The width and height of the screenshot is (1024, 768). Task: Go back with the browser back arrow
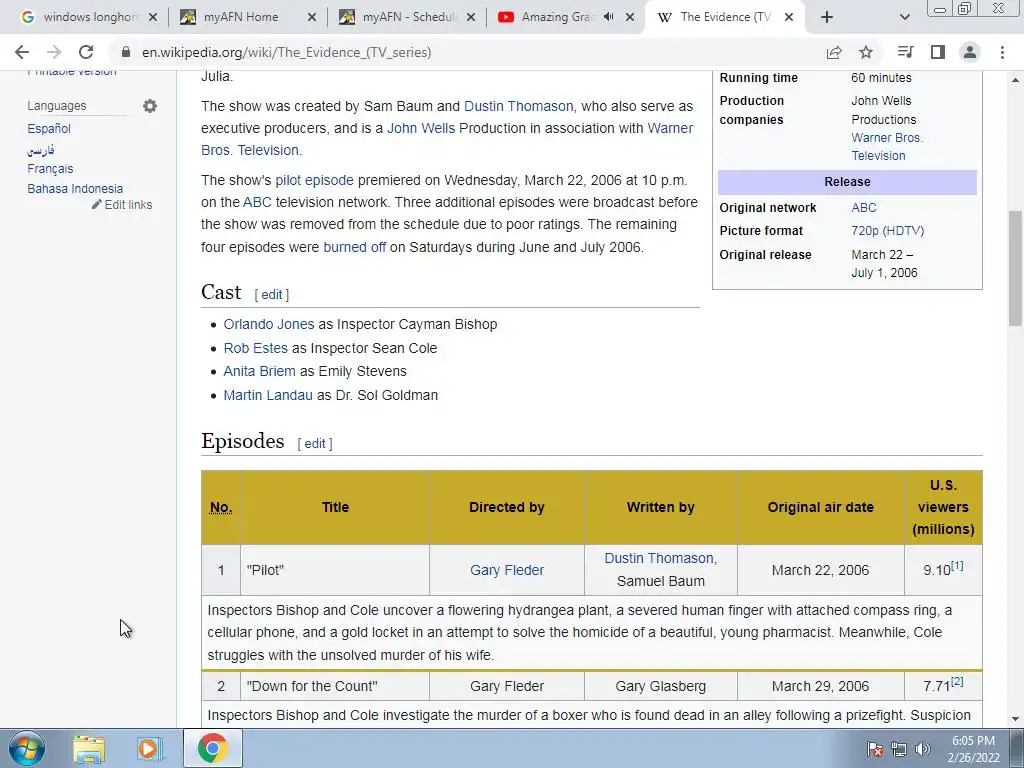pos(22,52)
